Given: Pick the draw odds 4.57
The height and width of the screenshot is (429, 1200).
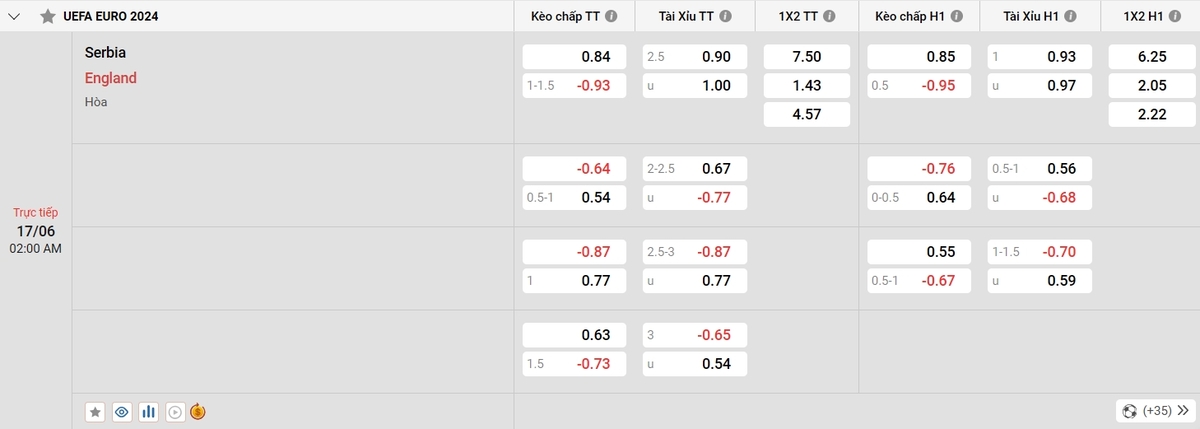Looking at the screenshot, I should (x=806, y=115).
